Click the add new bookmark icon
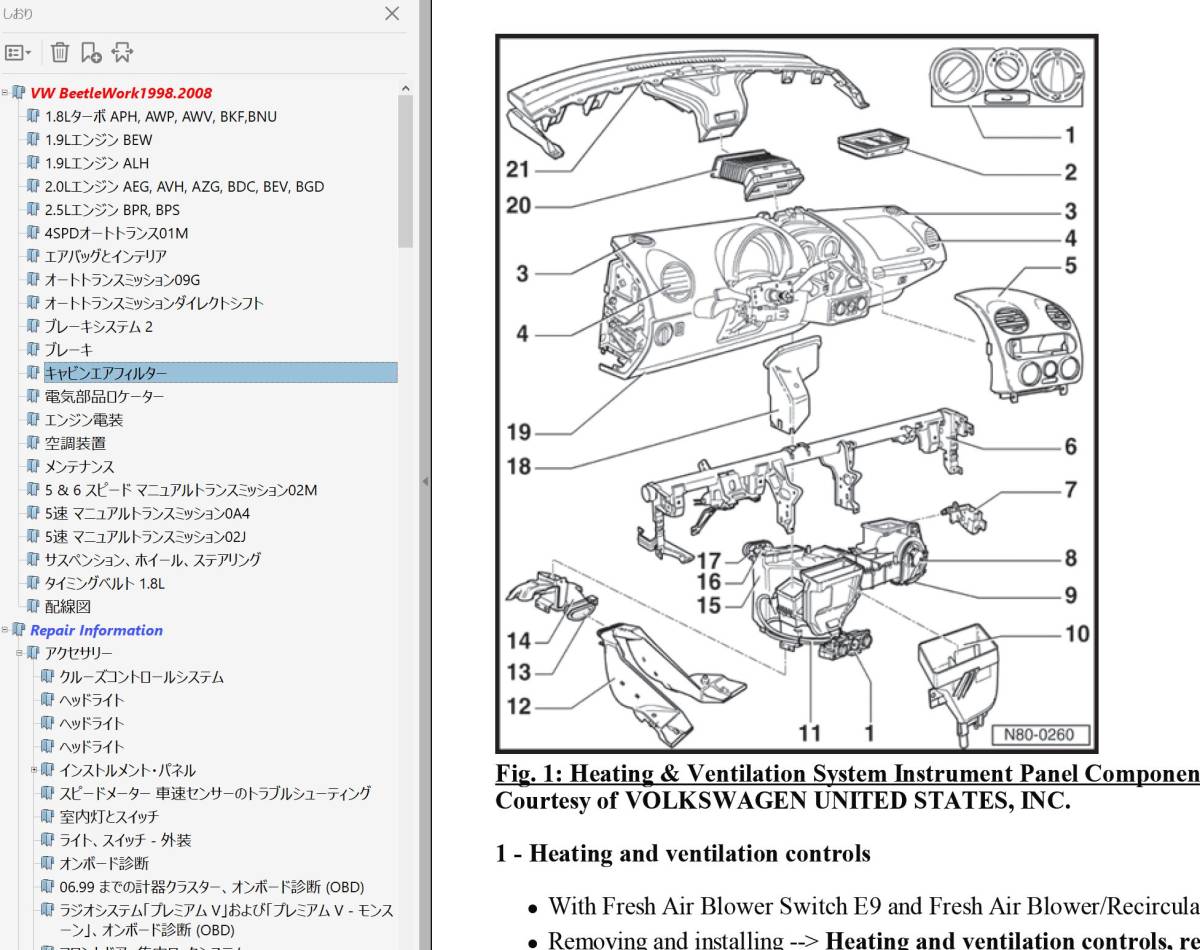Viewport: 1200px width, 950px height. coord(91,52)
